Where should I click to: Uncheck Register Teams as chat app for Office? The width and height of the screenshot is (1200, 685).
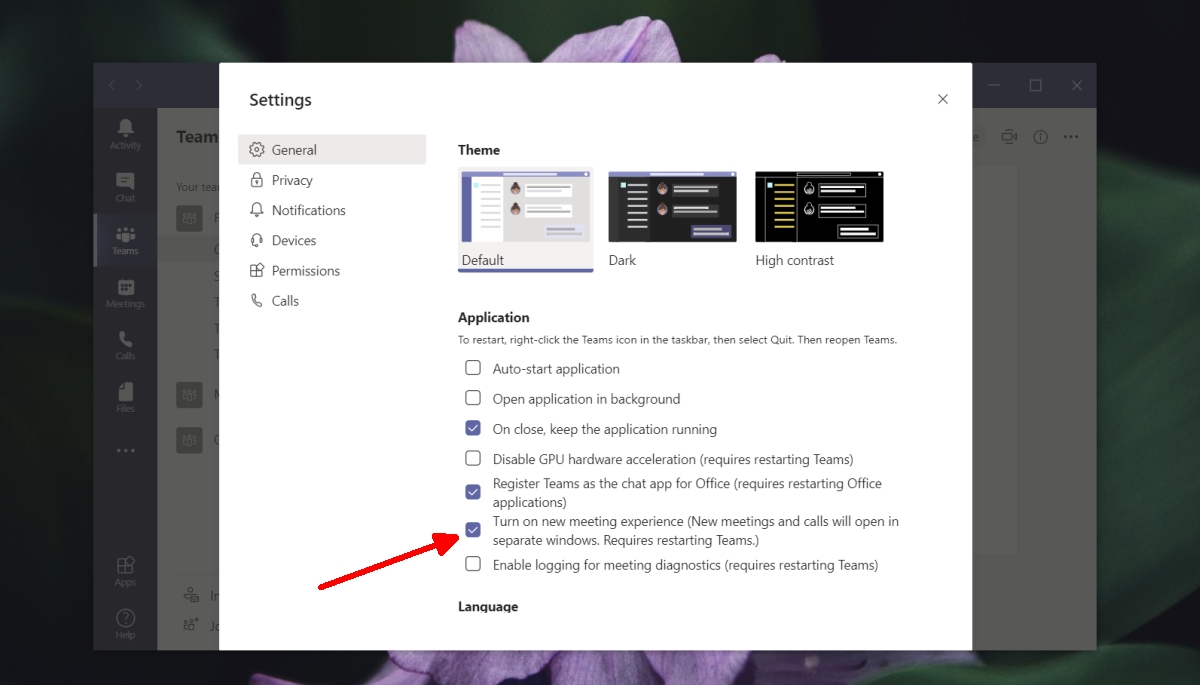pos(473,492)
